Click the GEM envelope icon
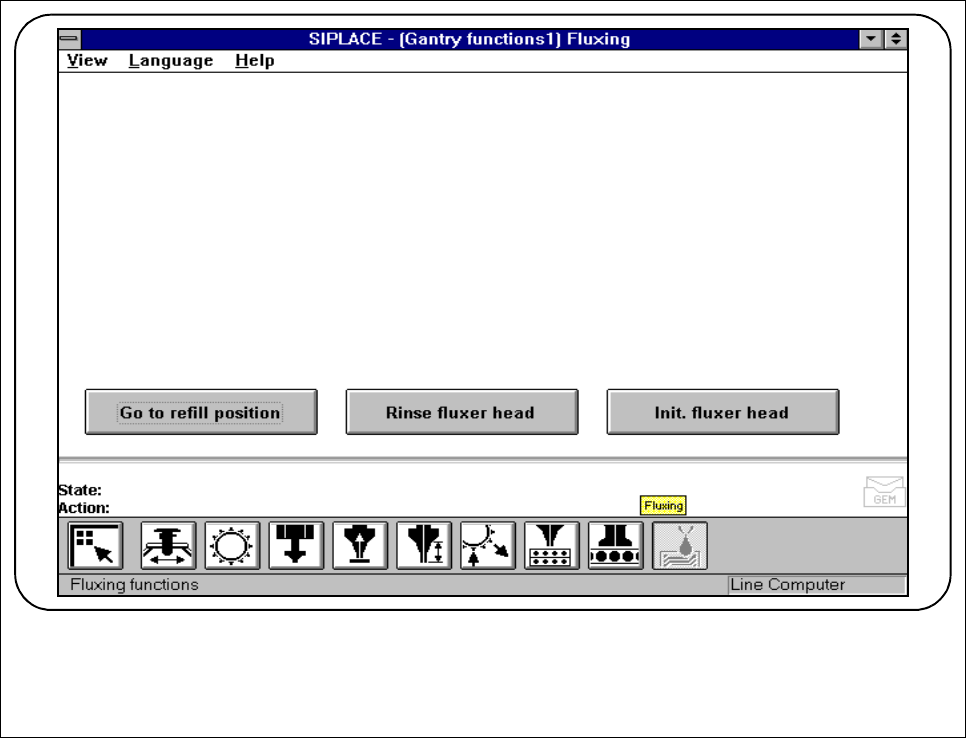 pyautogui.click(x=884, y=492)
